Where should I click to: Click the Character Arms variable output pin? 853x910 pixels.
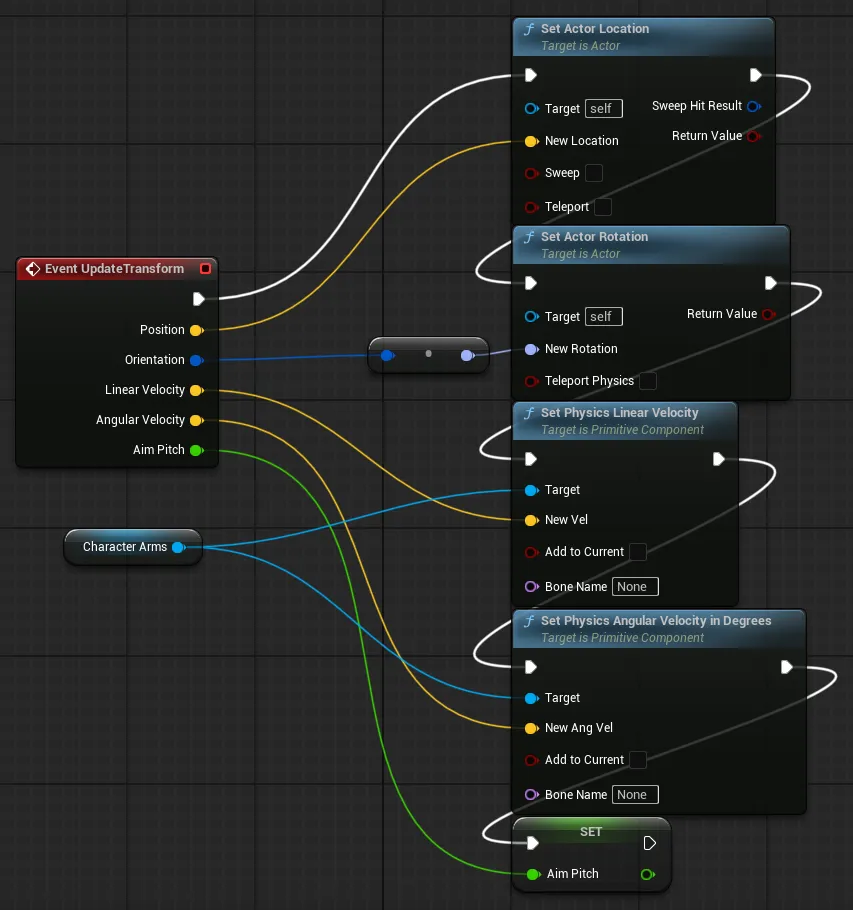179,547
